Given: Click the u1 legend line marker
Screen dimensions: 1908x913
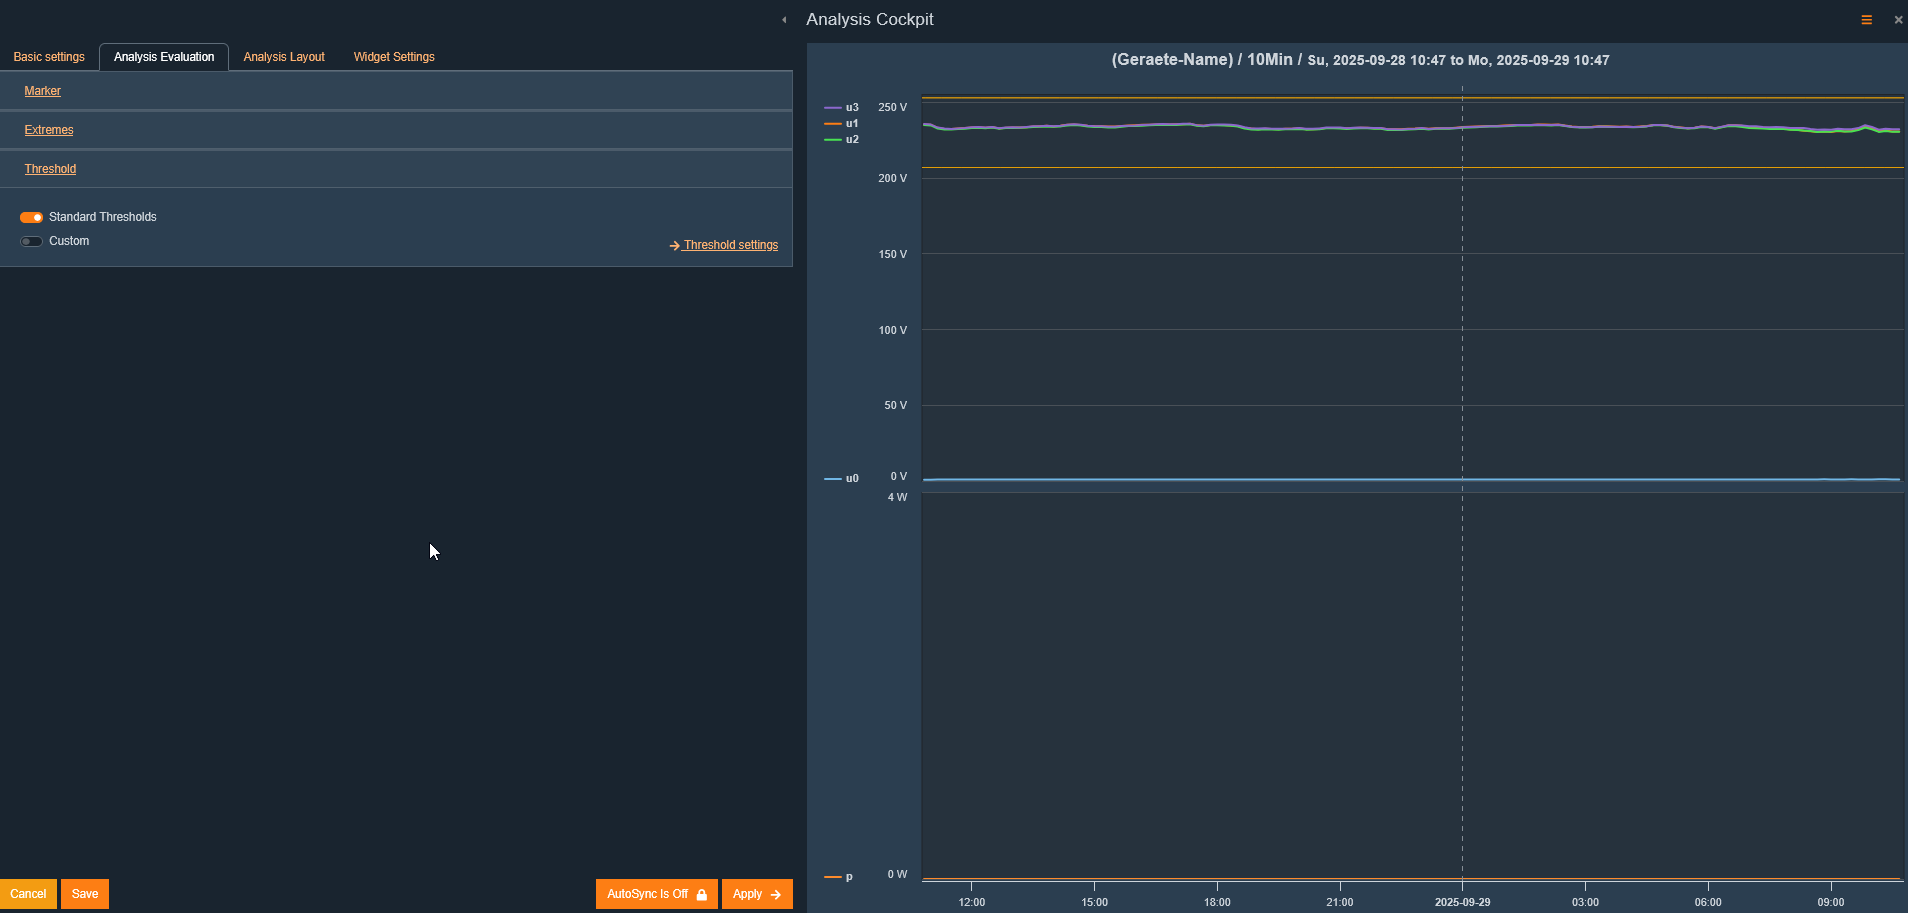Looking at the screenshot, I should [833, 124].
